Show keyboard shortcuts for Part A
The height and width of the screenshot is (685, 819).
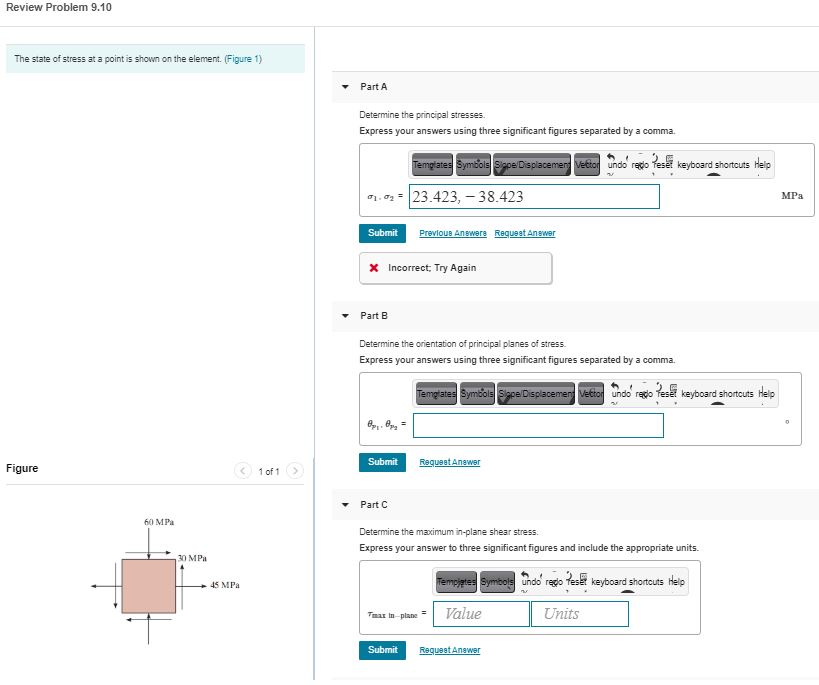pos(713,165)
